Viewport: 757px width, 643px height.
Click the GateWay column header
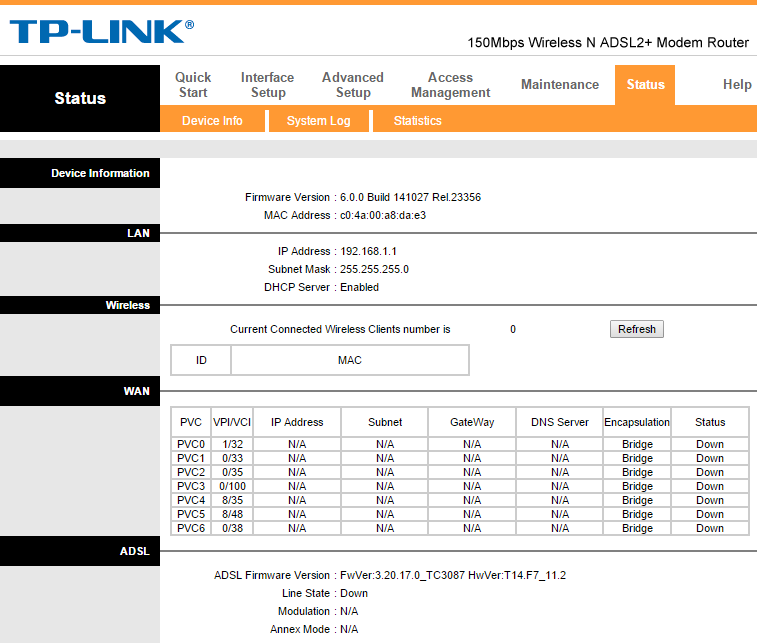coord(472,422)
